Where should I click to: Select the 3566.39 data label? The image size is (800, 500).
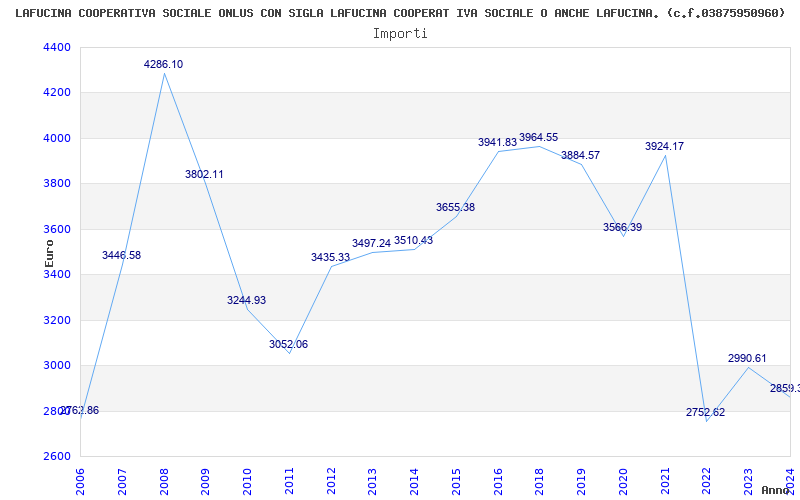coord(622,228)
